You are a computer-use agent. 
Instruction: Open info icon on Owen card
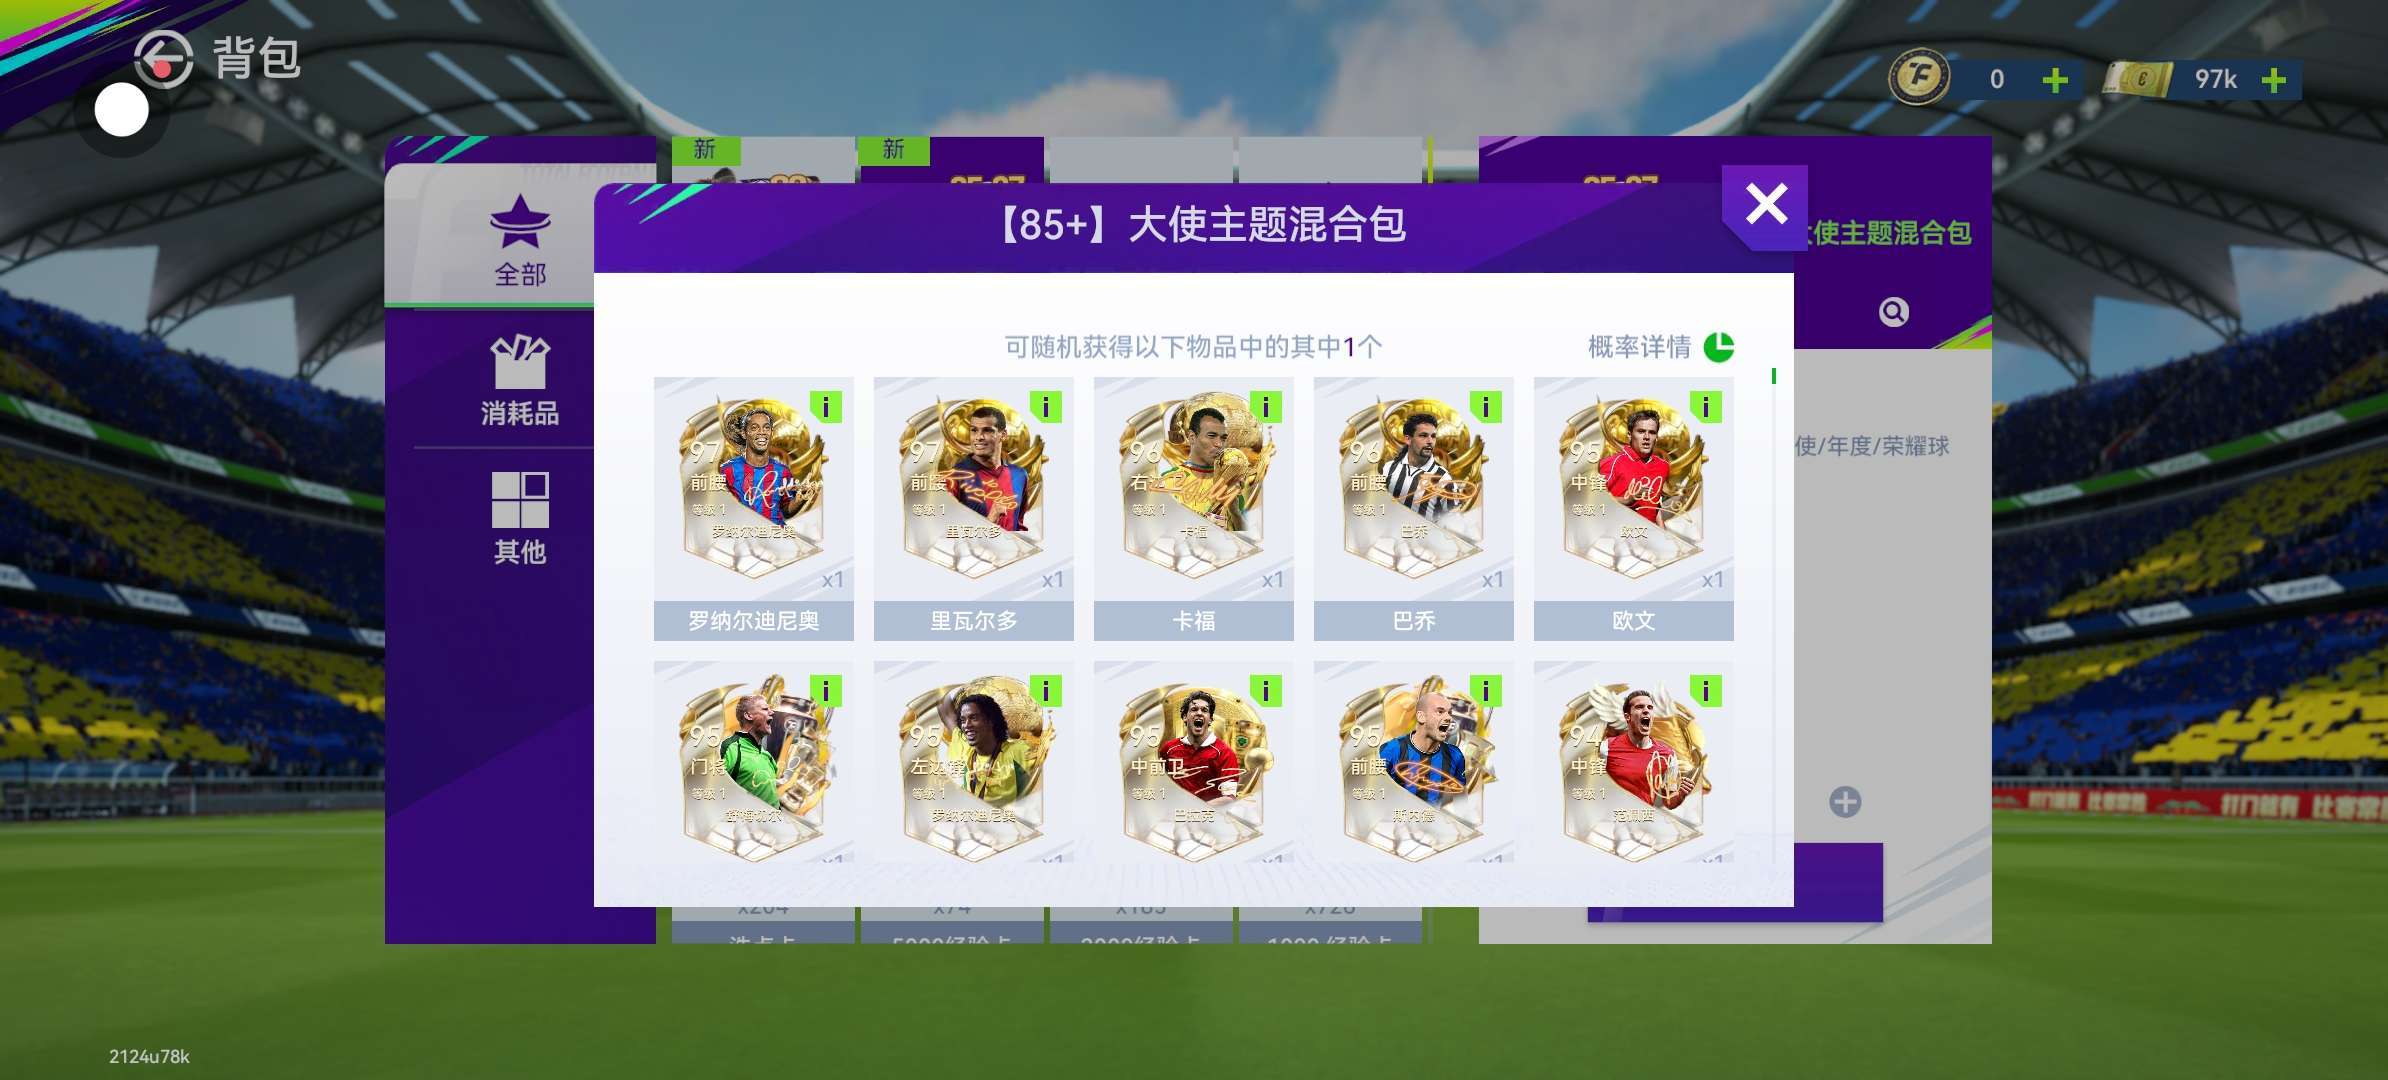pos(1705,407)
